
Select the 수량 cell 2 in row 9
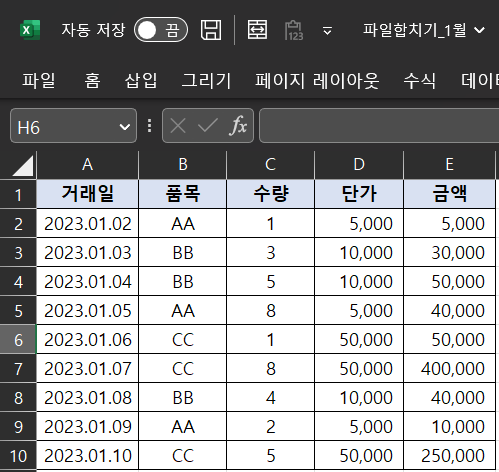[x=270, y=426]
